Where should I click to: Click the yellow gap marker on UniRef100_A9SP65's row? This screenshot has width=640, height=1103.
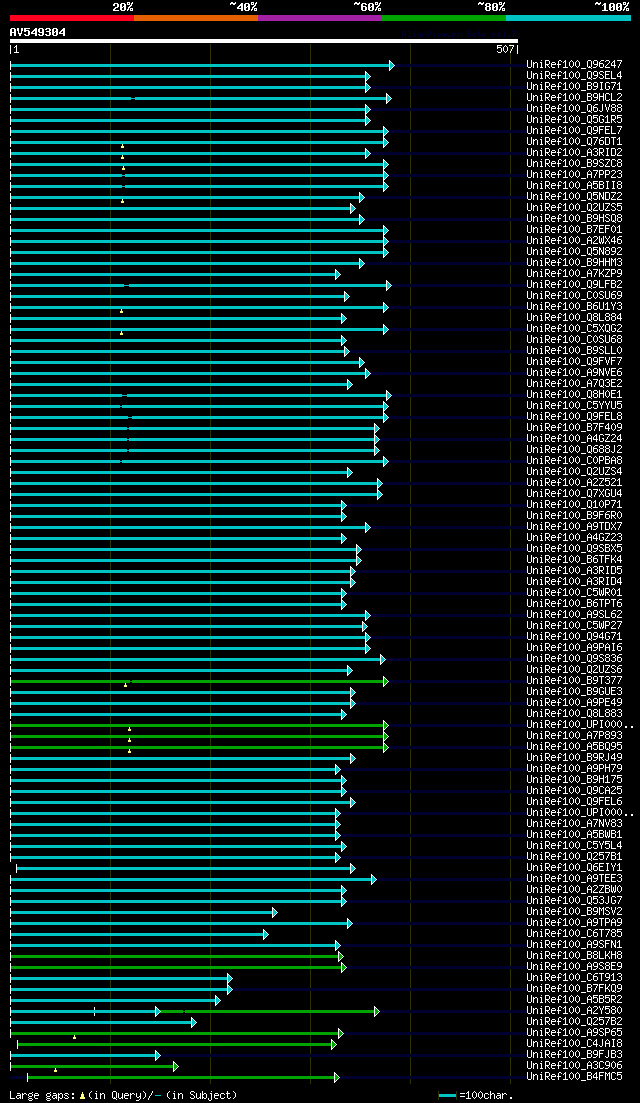click(x=75, y=1037)
